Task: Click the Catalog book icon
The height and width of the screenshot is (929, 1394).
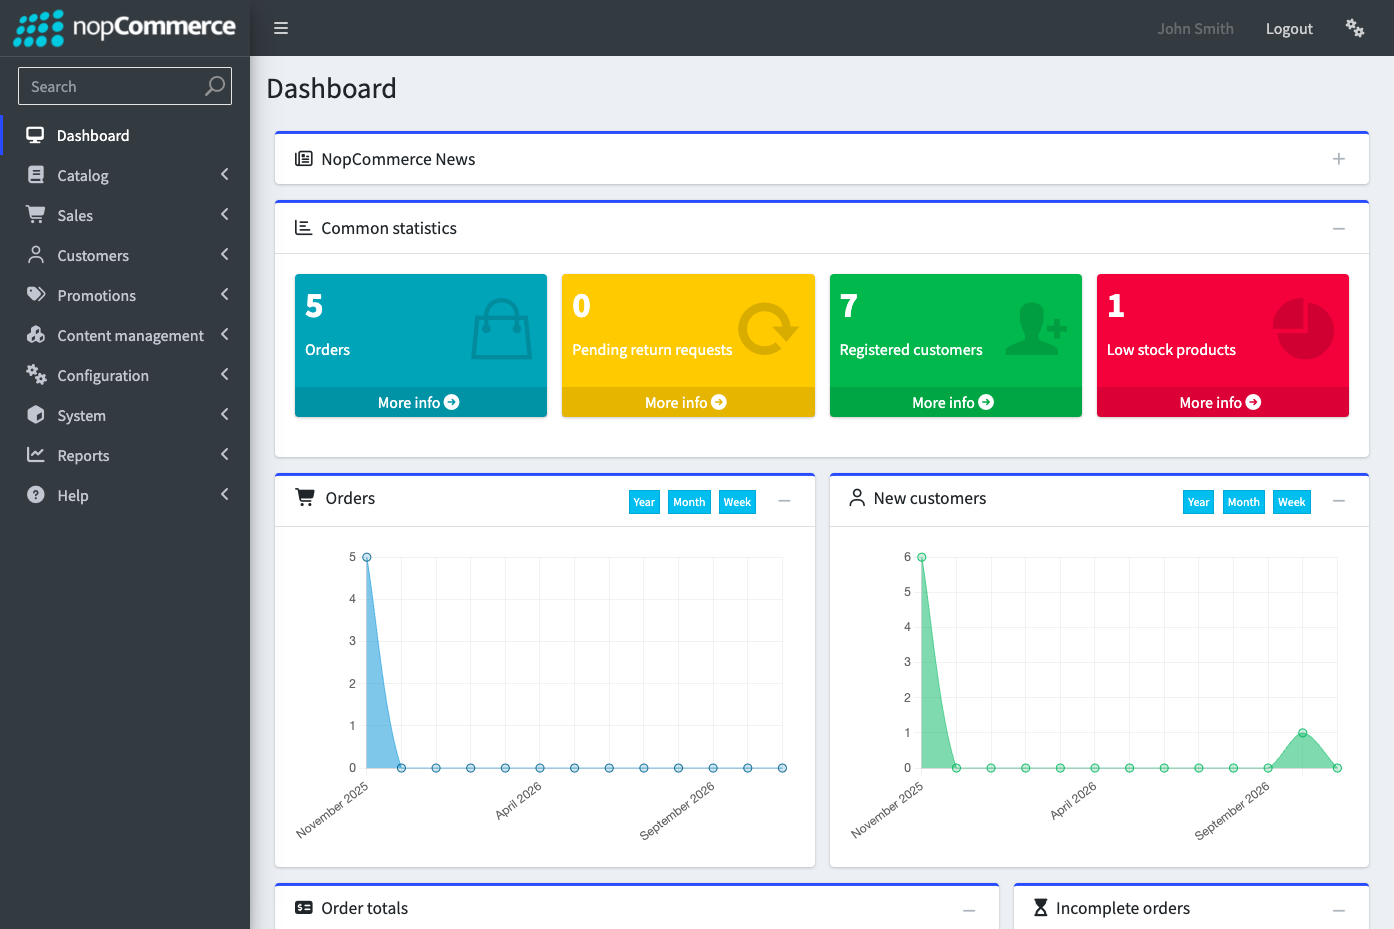Action: tap(36, 175)
